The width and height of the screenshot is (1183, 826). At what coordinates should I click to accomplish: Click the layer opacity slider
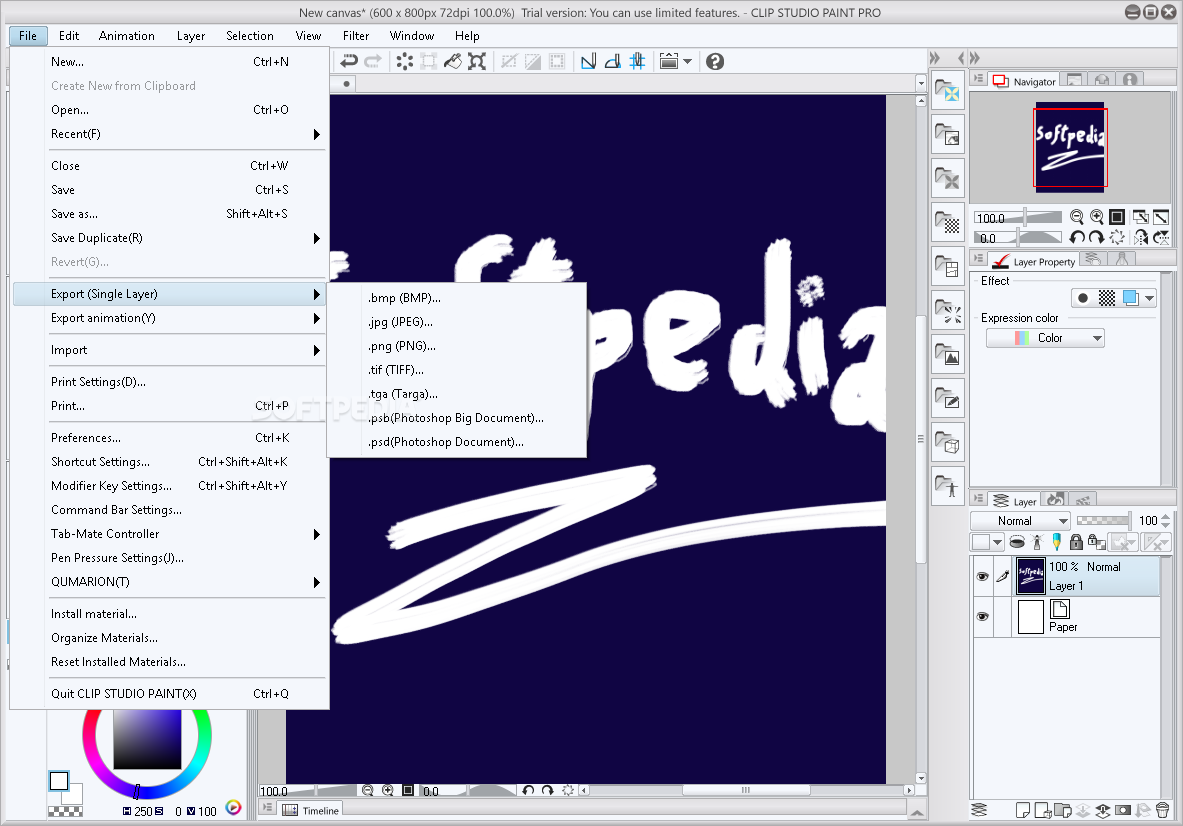(1103, 520)
